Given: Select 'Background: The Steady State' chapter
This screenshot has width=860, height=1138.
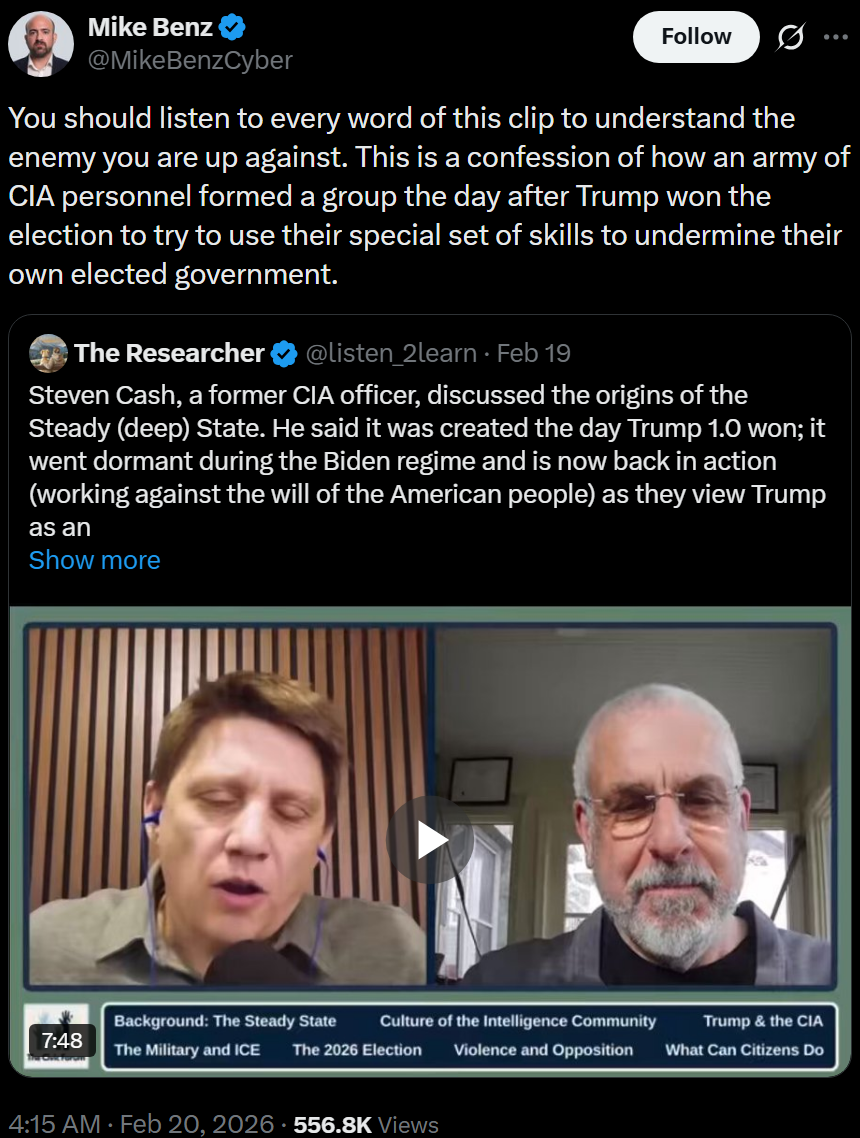Looking at the screenshot, I should click(x=225, y=1021).
